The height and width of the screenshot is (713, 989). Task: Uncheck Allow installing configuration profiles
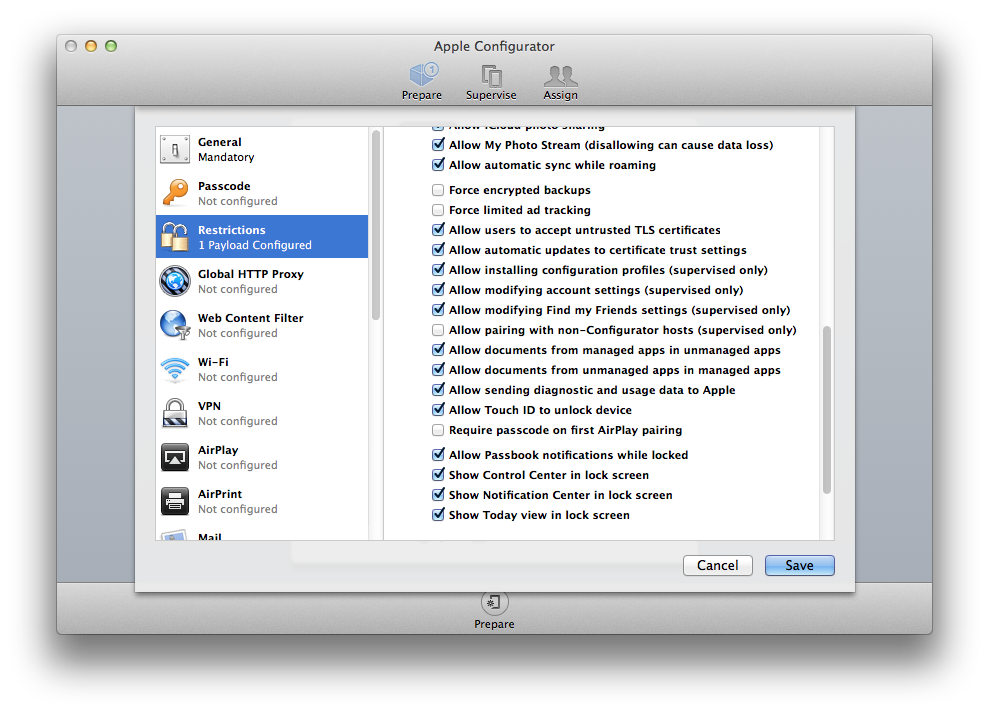438,270
